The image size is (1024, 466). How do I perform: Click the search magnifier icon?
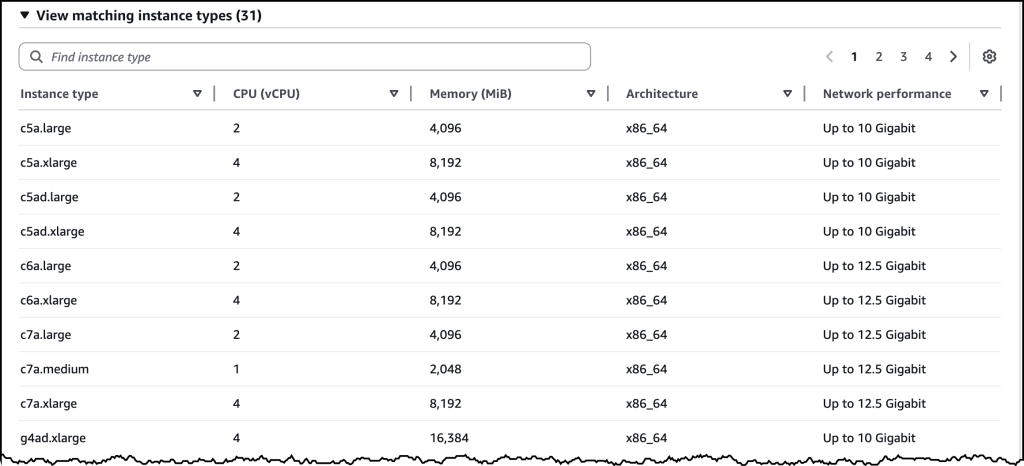37,57
